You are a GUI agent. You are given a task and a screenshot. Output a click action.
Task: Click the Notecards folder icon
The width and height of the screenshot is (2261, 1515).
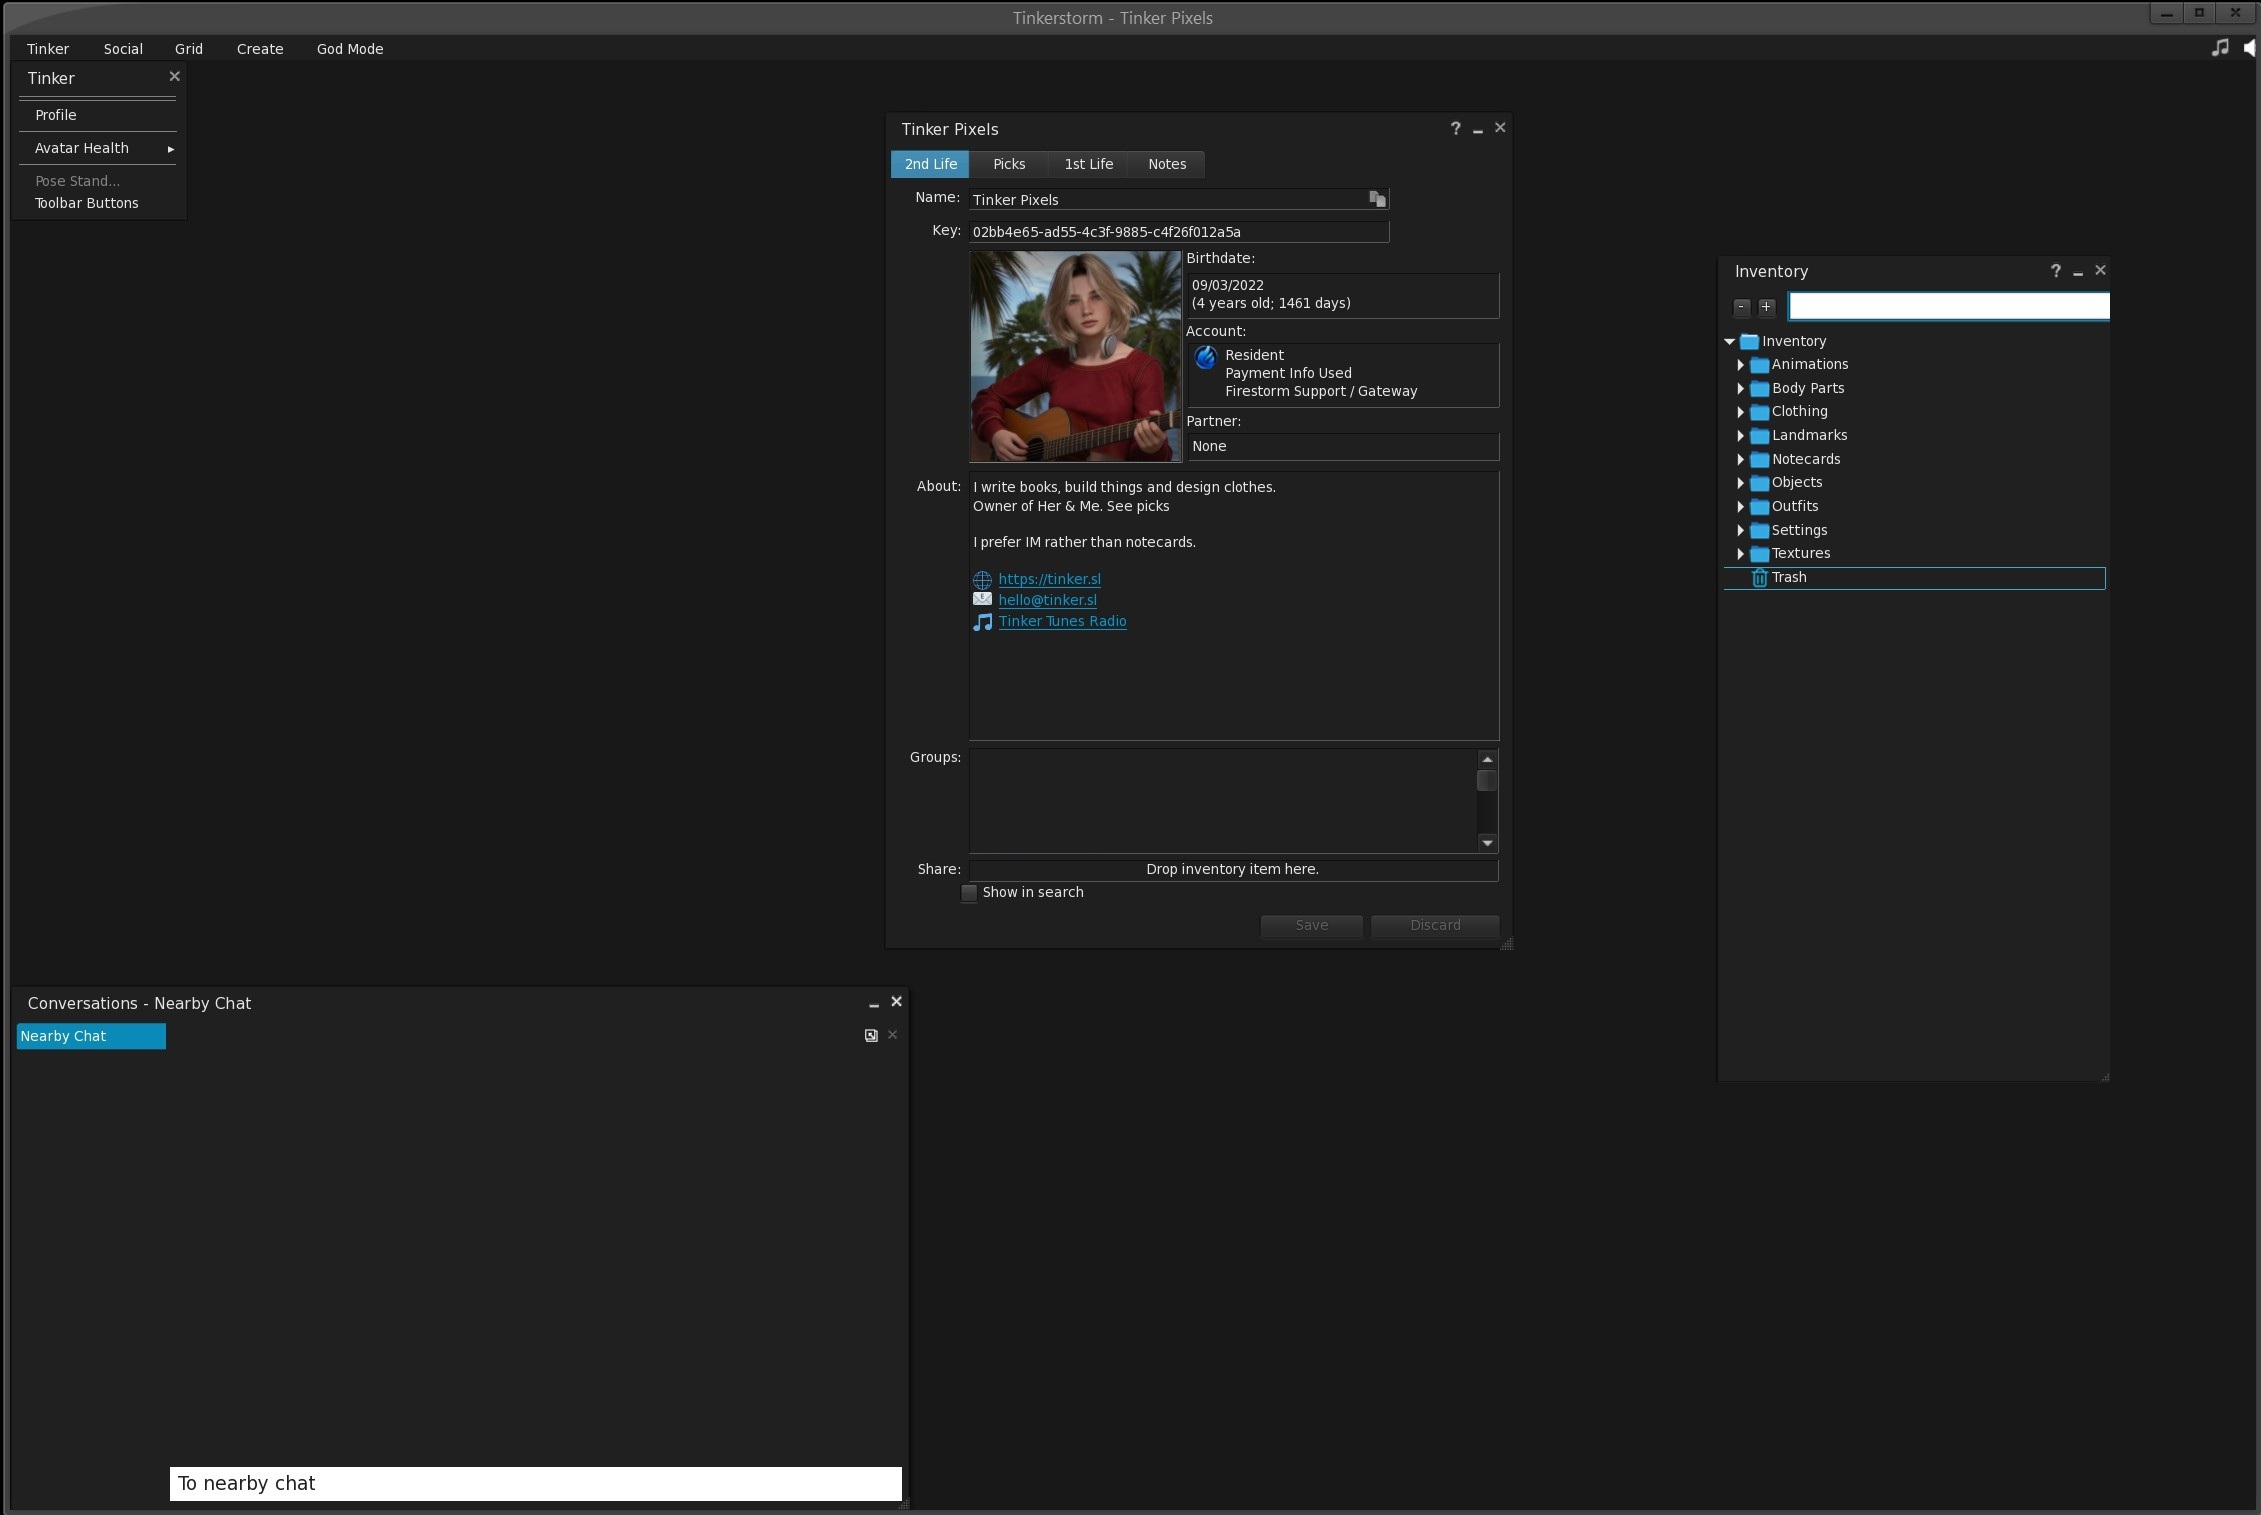tap(1759, 460)
